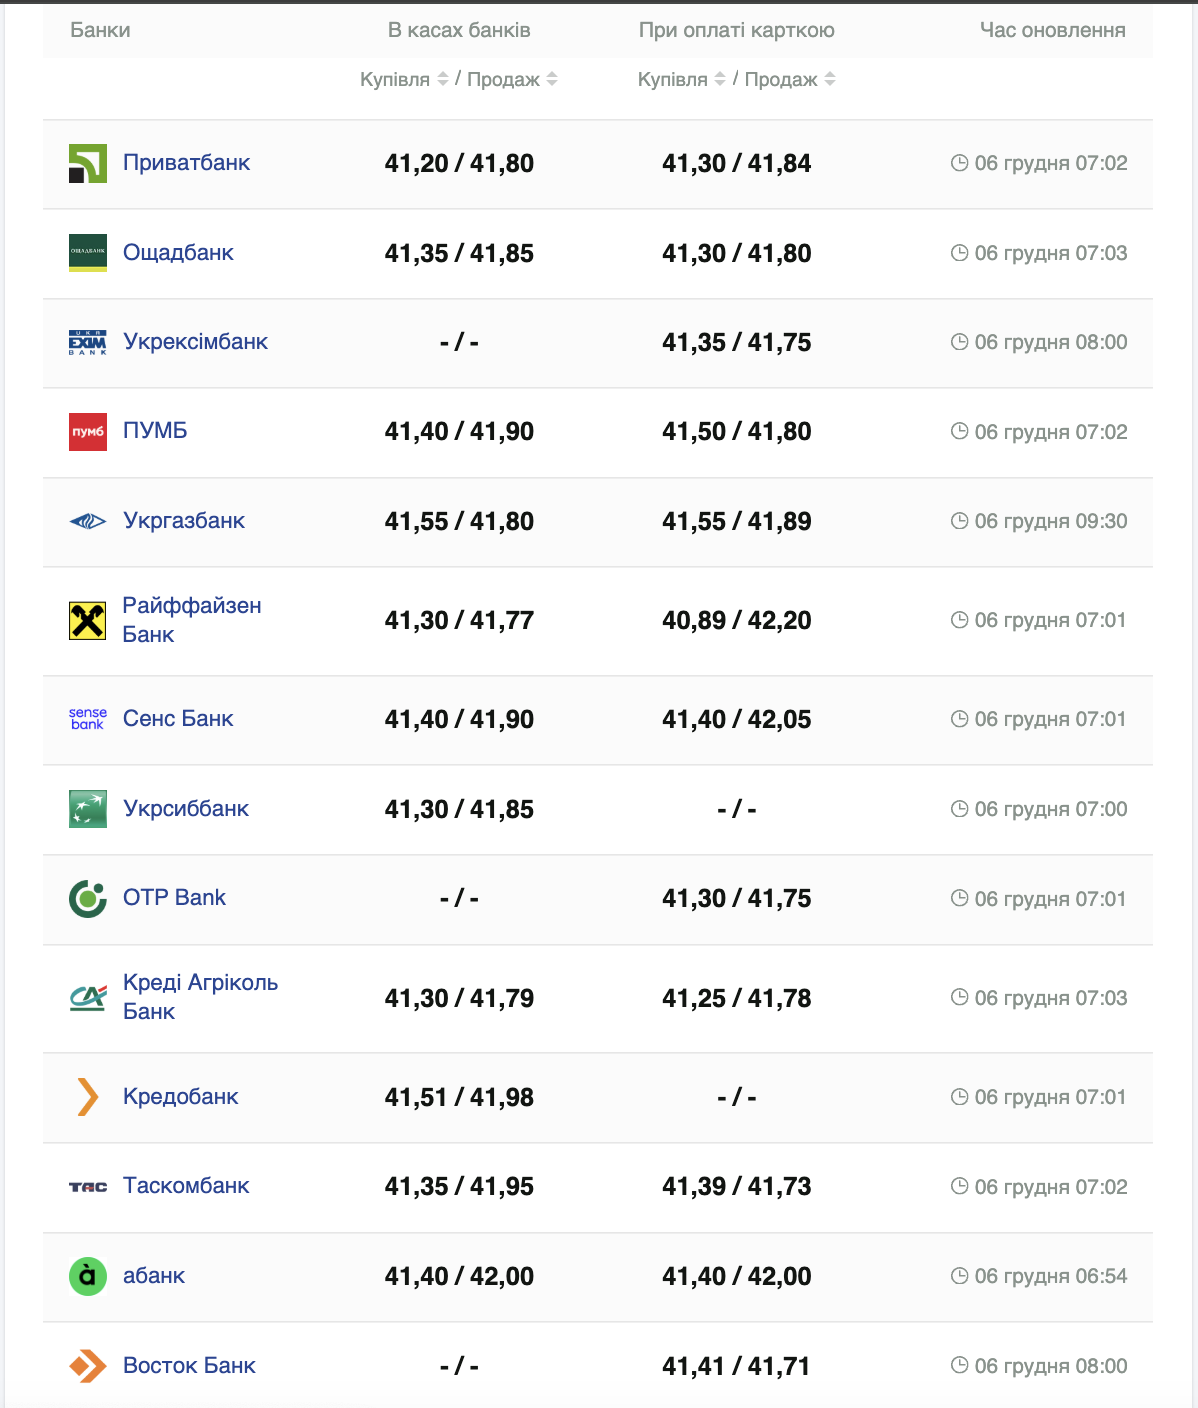Click the Восток Банк orange logo
This screenshot has height=1408, width=1198.
(x=87, y=1366)
